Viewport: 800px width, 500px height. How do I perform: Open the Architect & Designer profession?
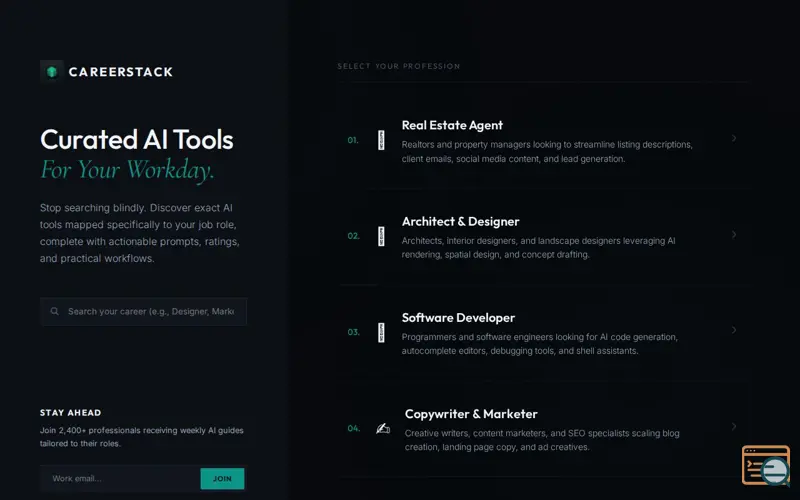point(460,221)
